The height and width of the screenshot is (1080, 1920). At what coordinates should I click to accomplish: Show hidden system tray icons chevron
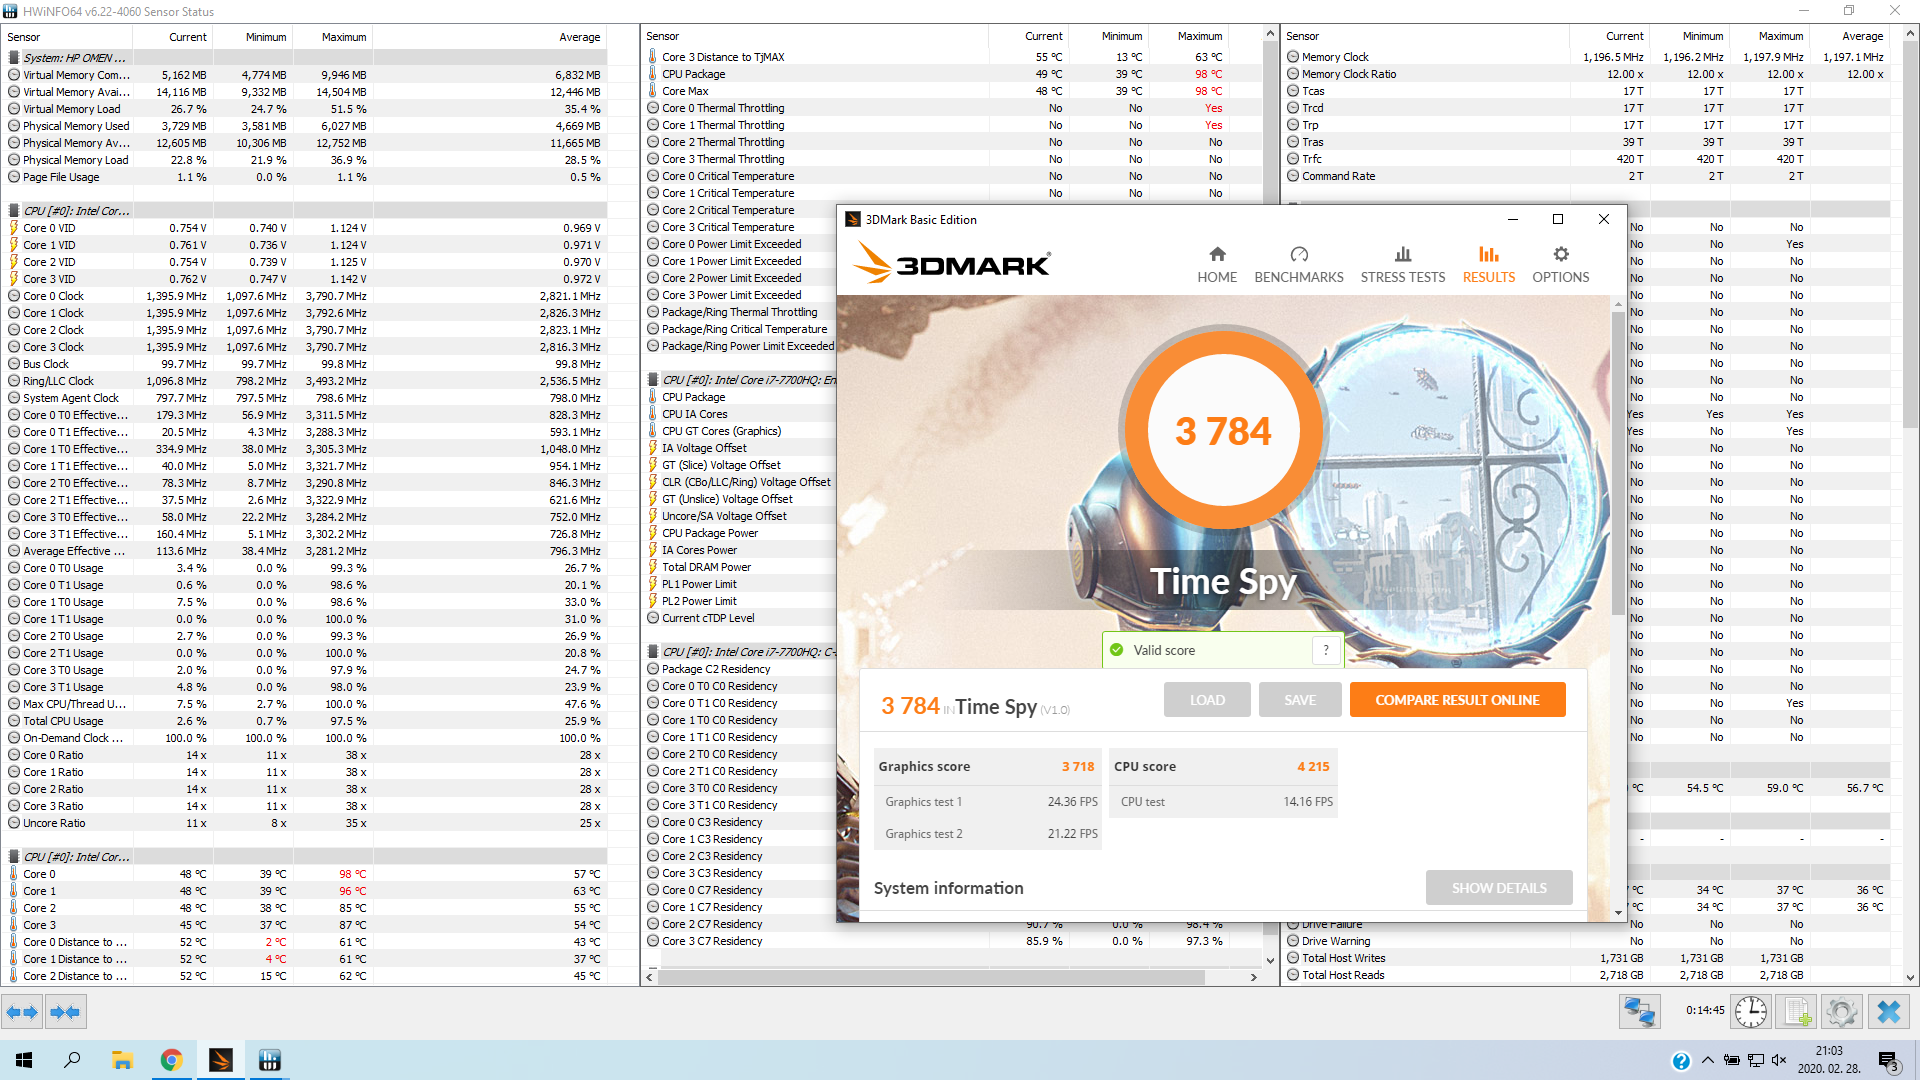pos(1707,1060)
